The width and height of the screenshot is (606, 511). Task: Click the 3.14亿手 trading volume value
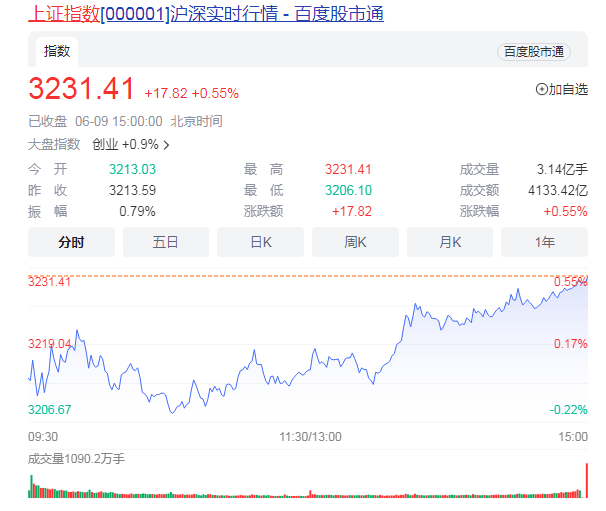coord(566,170)
